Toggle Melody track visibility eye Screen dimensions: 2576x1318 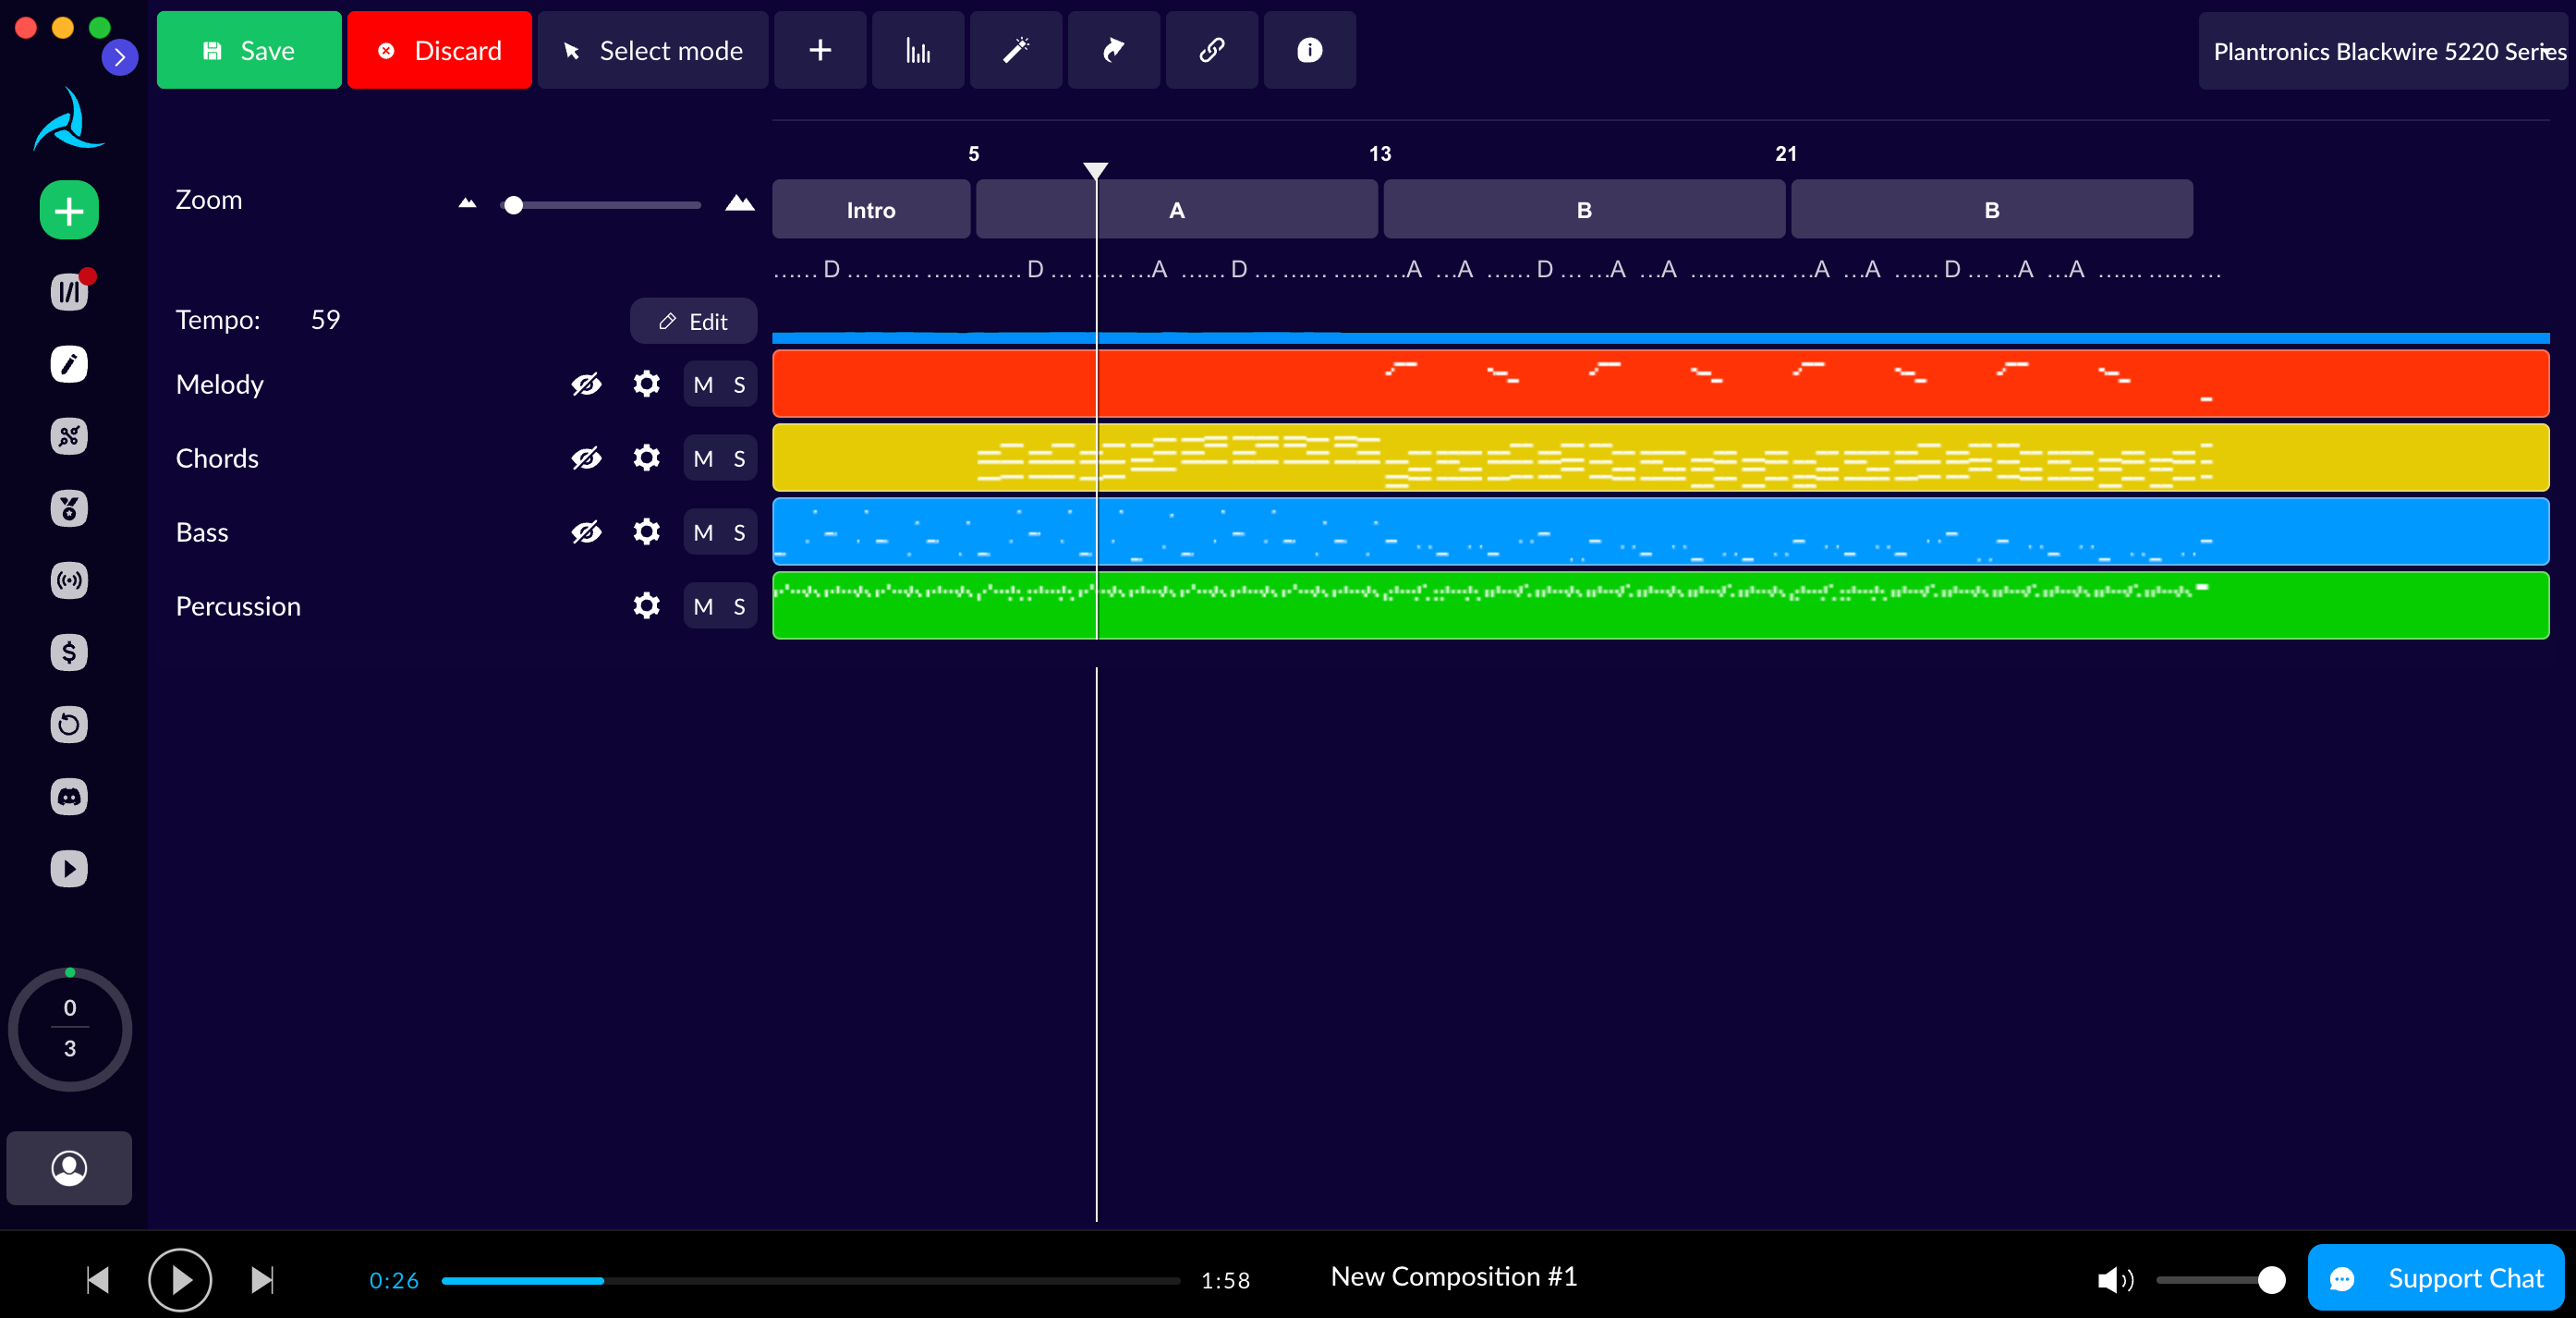tap(586, 384)
